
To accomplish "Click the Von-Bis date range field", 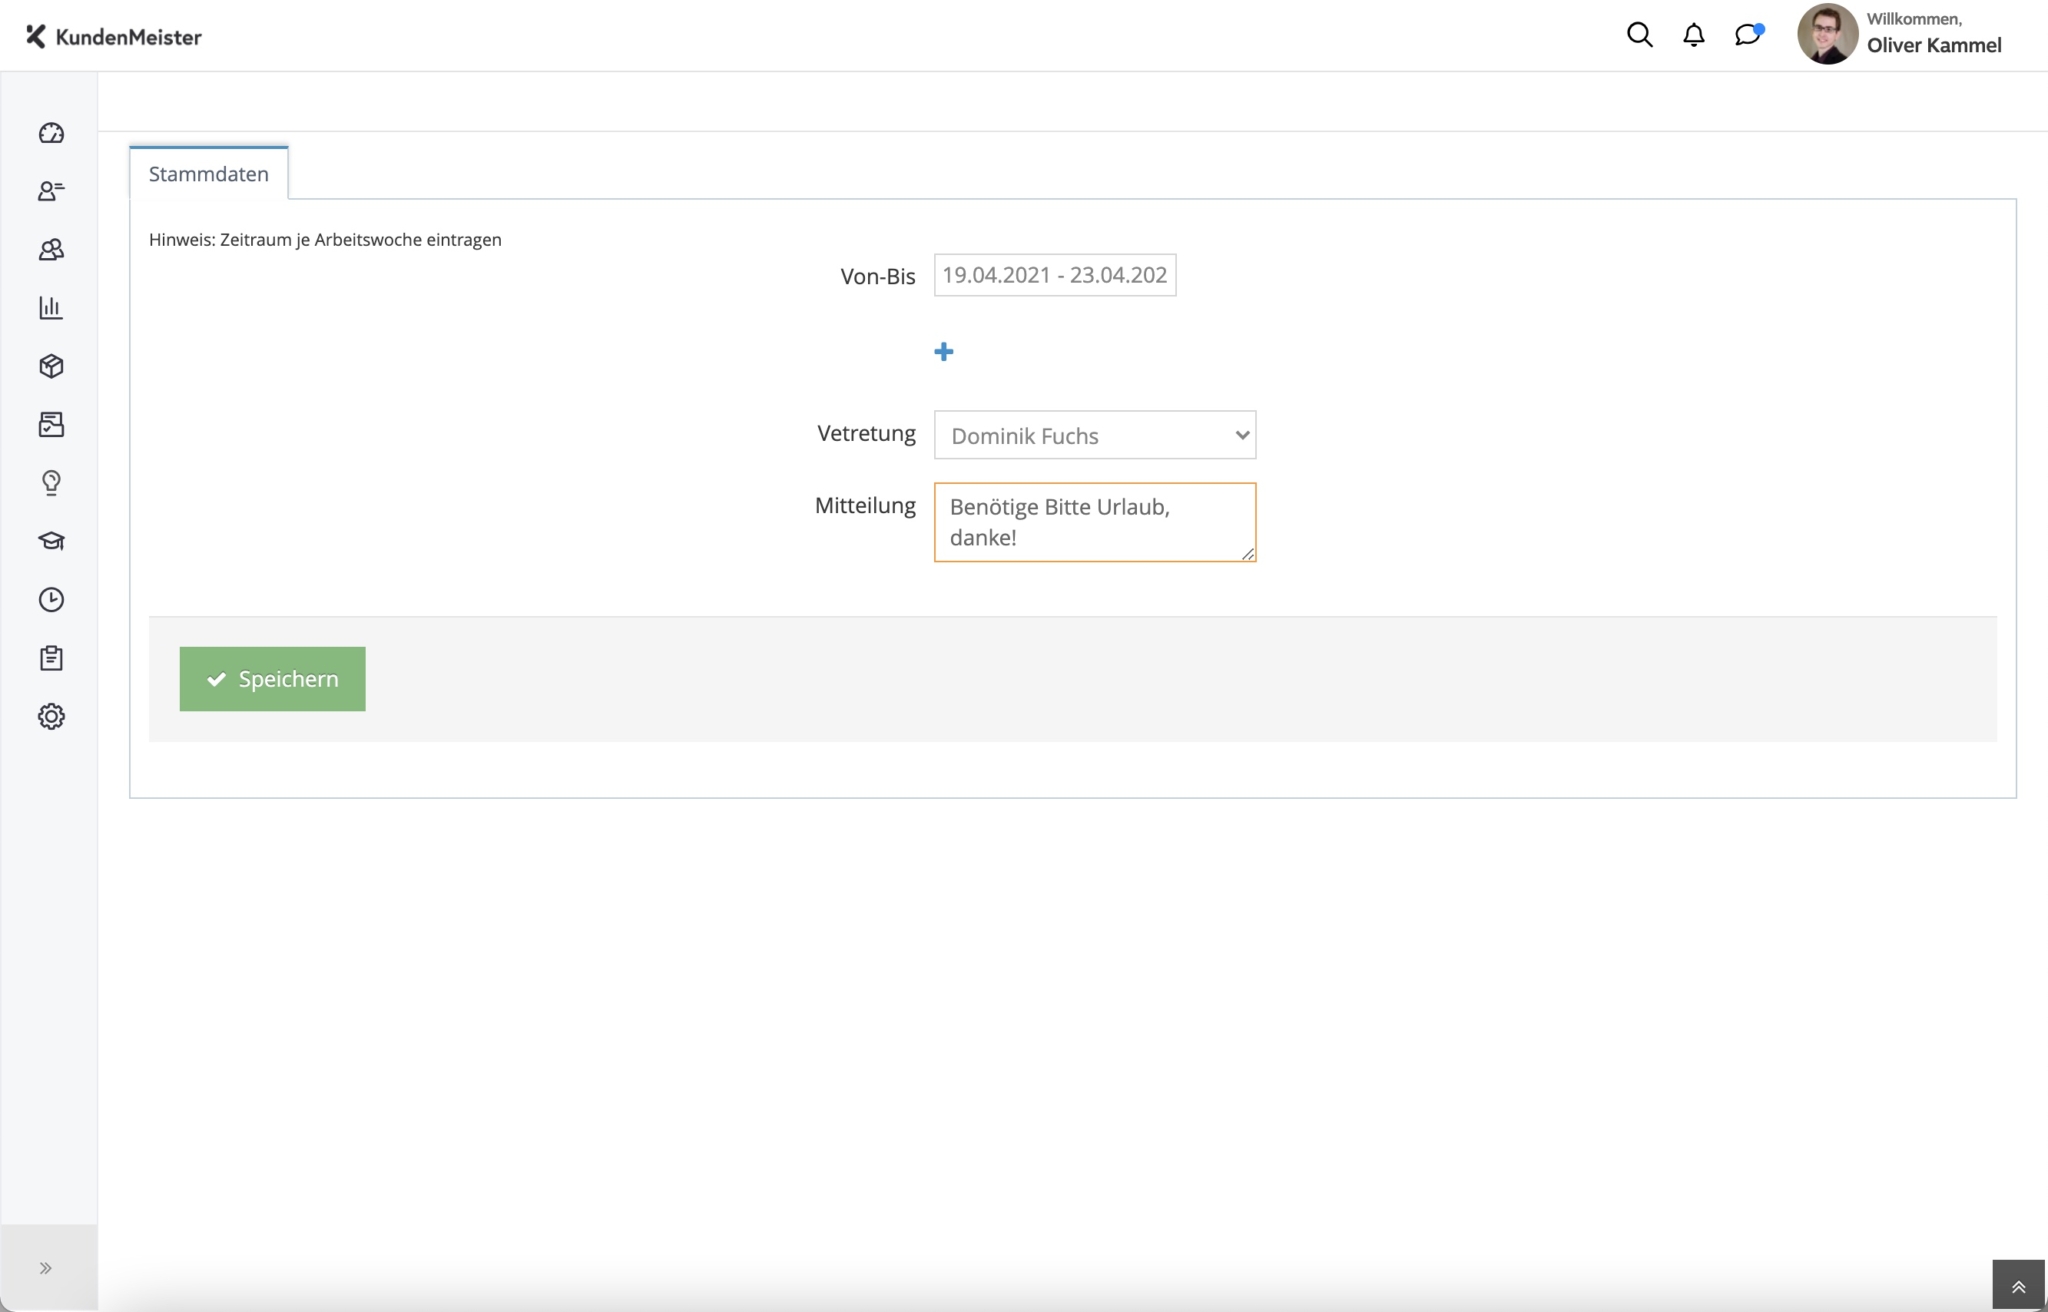I will [1055, 275].
